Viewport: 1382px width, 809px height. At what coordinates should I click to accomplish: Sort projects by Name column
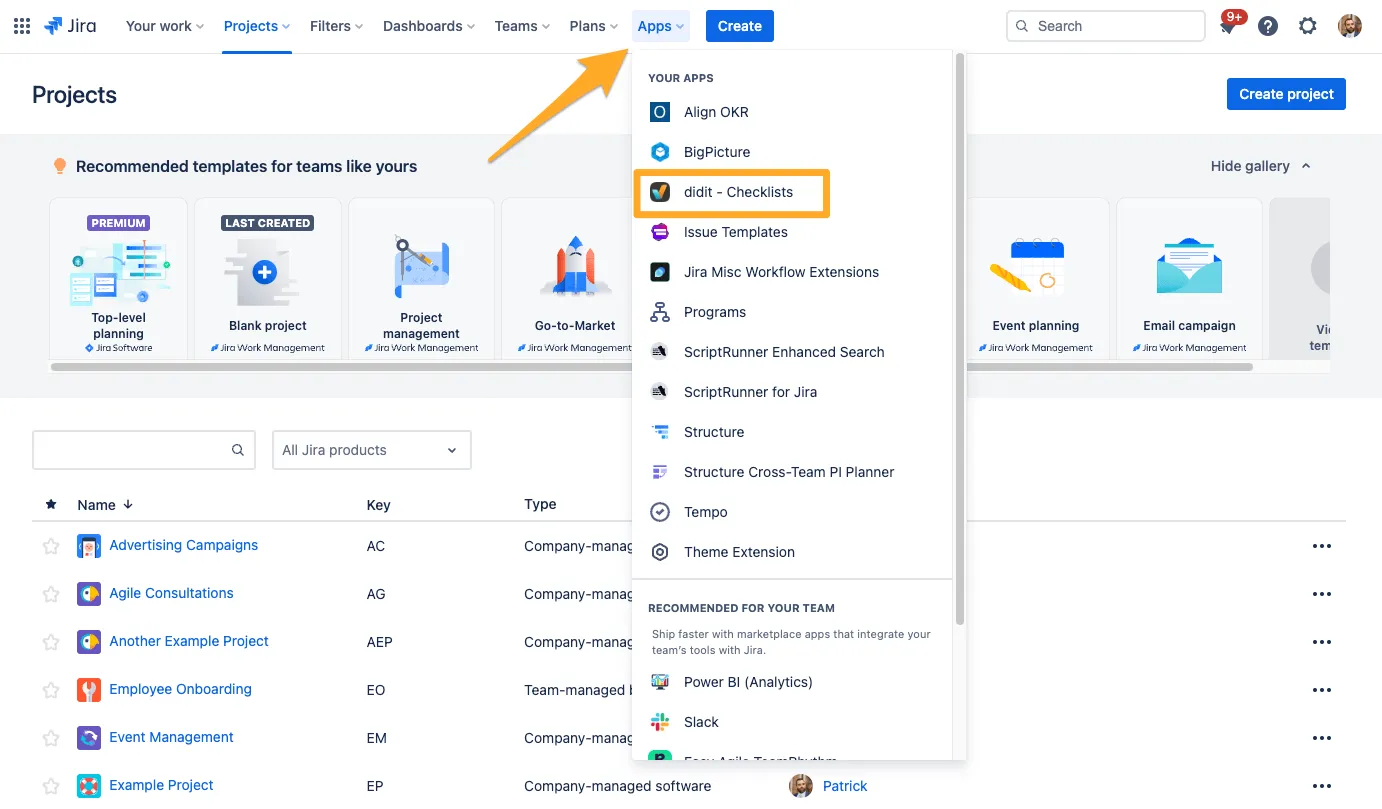(105, 505)
